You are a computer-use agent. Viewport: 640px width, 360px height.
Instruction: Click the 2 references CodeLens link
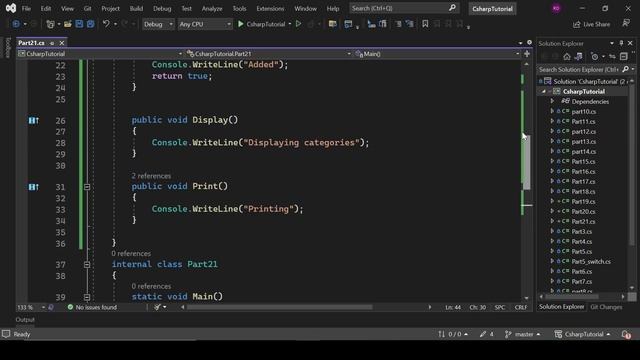(x=151, y=176)
